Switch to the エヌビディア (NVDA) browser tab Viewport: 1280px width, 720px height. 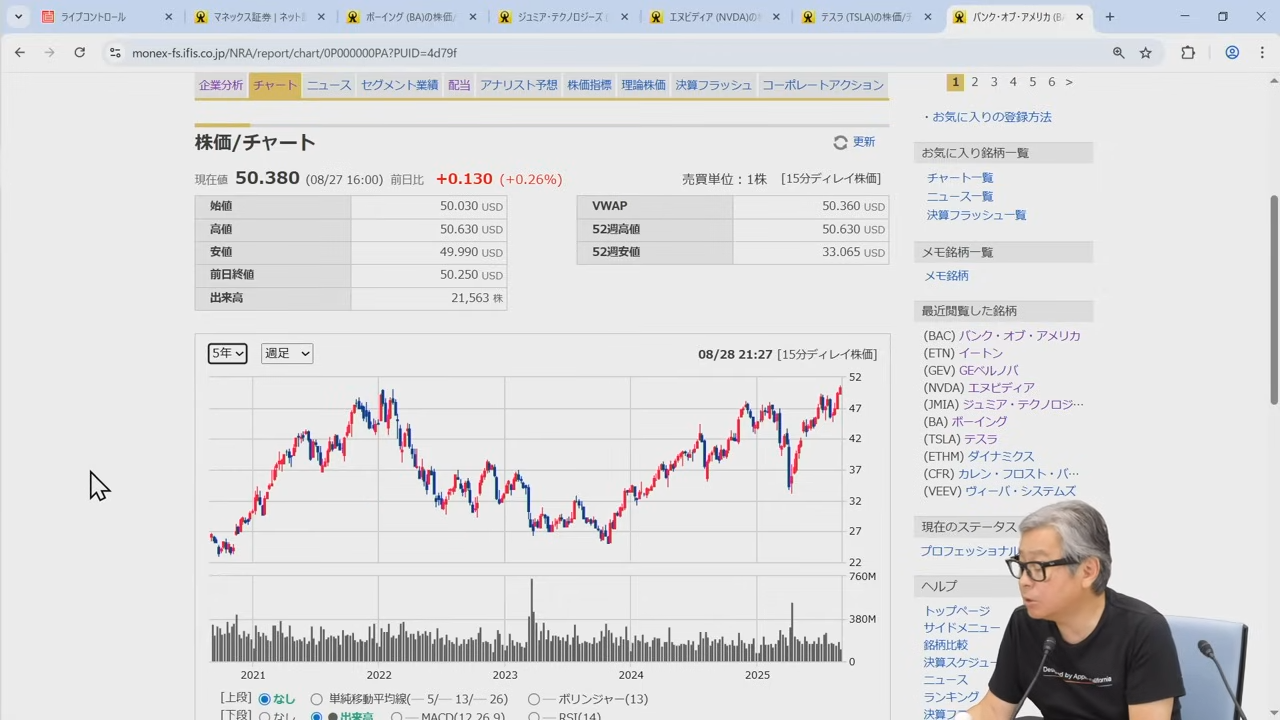712,17
